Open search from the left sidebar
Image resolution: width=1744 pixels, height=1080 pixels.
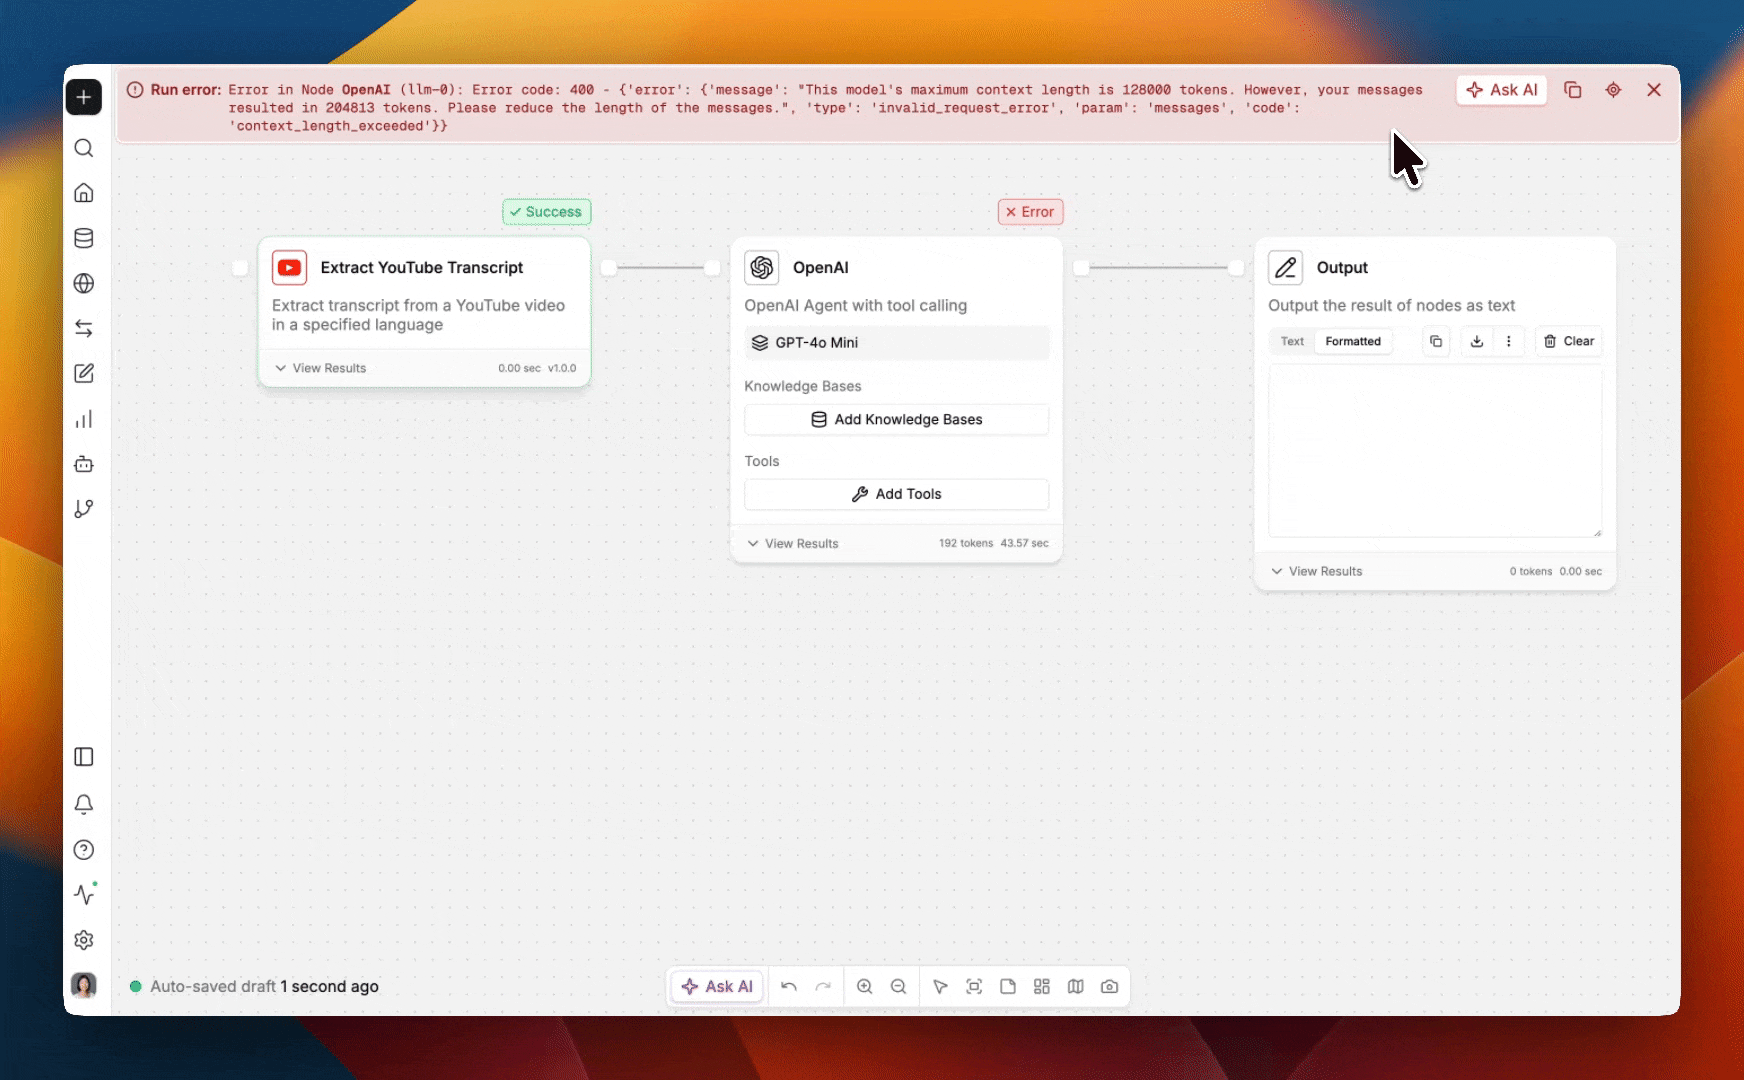coord(84,148)
